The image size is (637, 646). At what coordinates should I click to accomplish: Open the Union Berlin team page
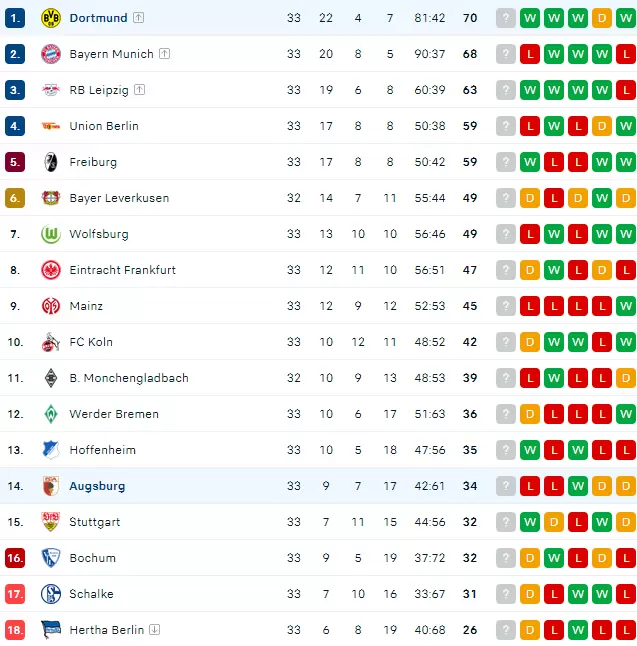pyautogui.click(x=104, y=126)
